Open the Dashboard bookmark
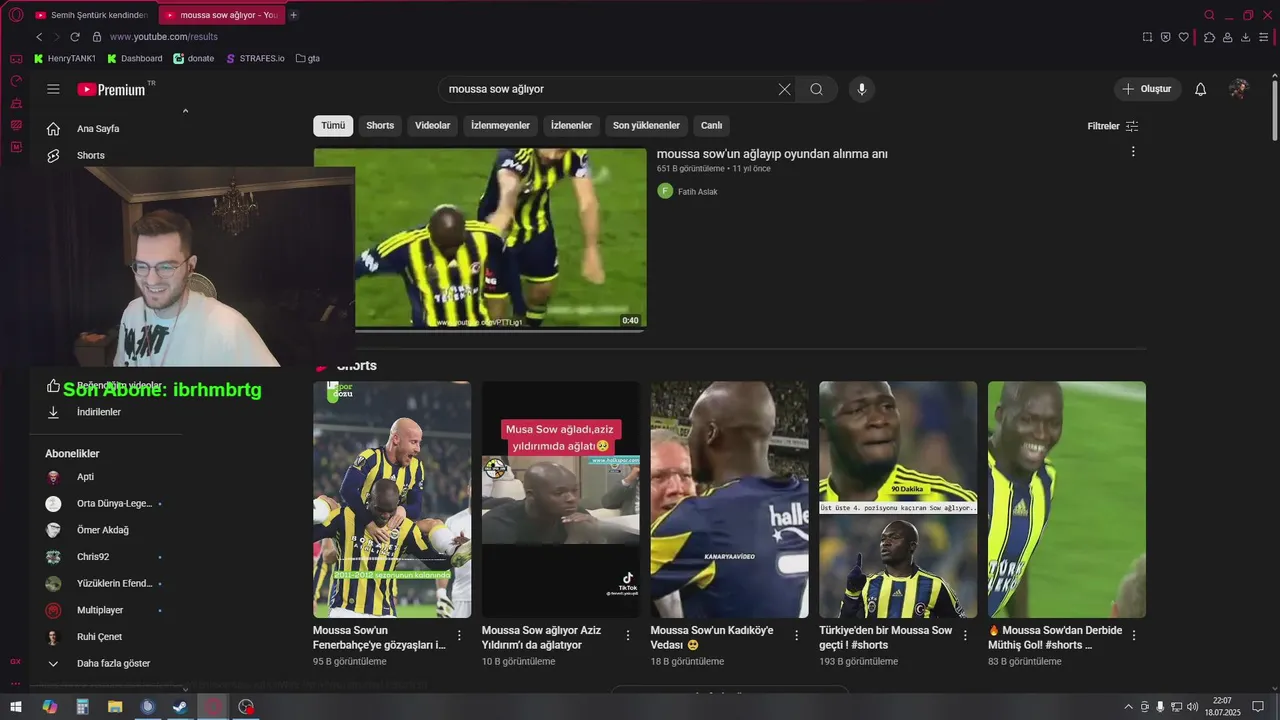 135,59
